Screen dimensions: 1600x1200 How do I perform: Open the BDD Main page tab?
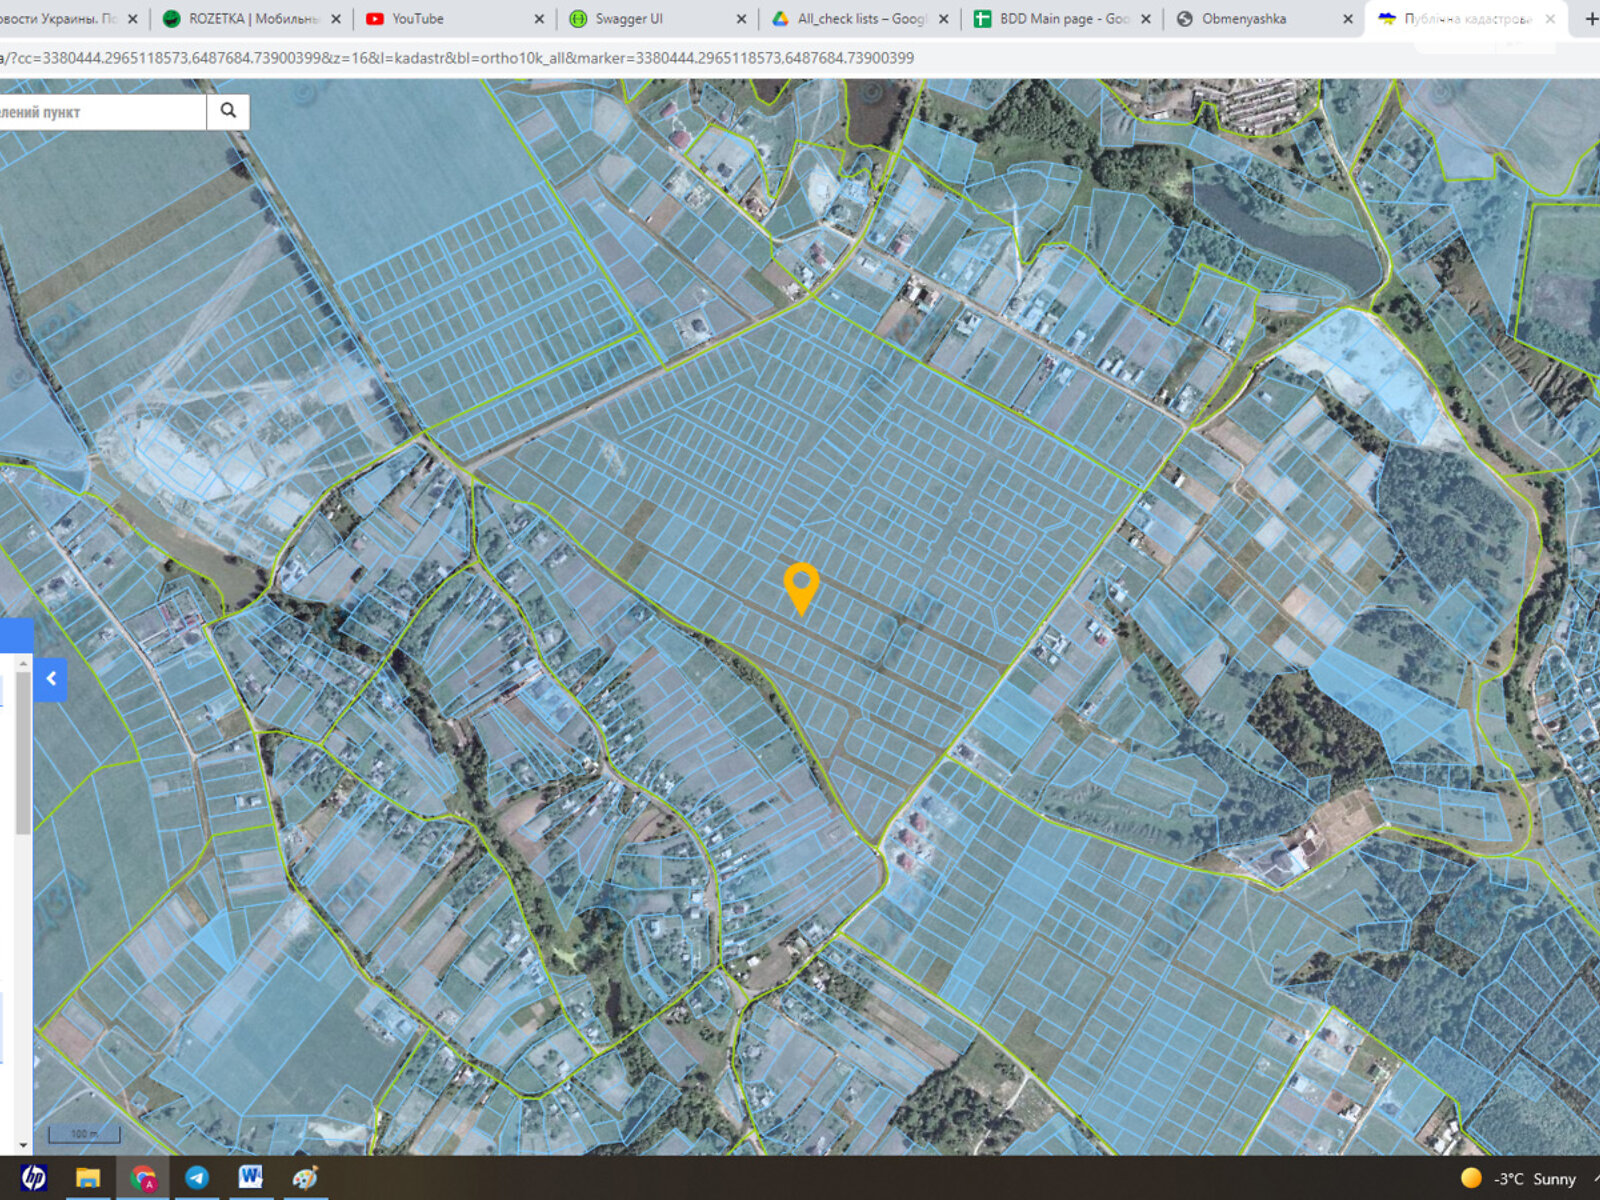tap(1055, 19)
